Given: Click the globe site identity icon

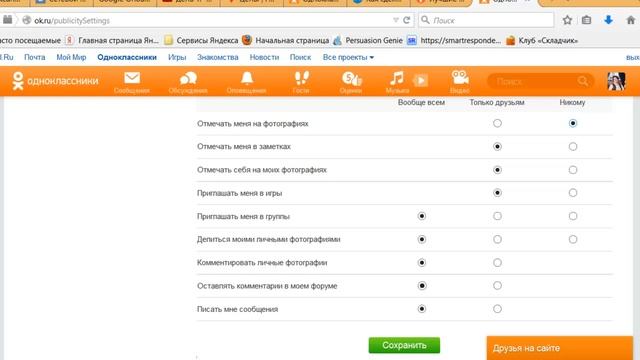Looking at the screenshot, I should 27,20.
